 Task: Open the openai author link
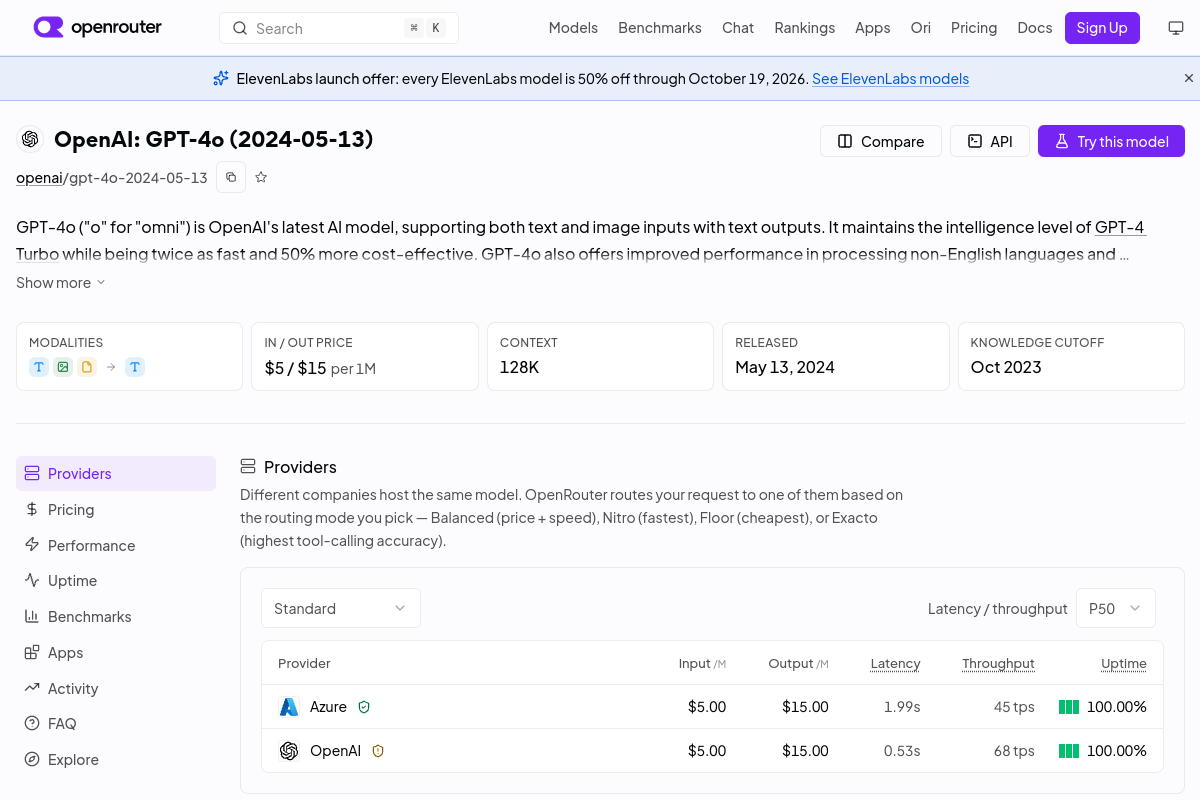point(39,178)
